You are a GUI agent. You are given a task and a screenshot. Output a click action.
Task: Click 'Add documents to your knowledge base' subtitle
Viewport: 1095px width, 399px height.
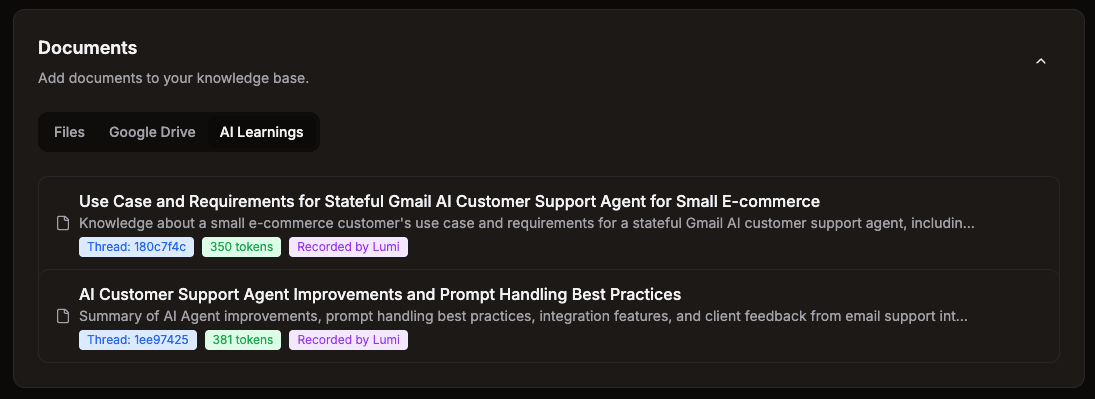pyautogui.click(x=173, y=78)
